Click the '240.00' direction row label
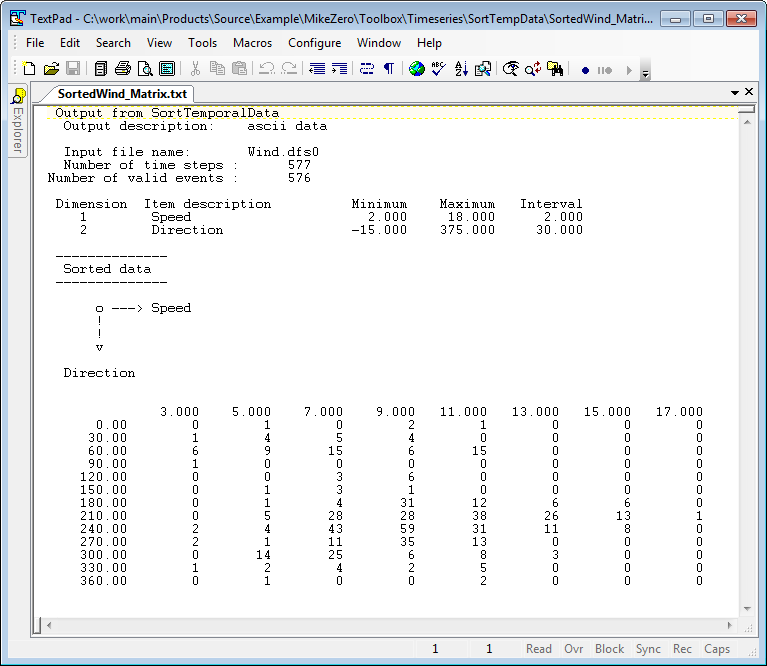Viewport: 767px width, 666px height. (x=104, y=529)
